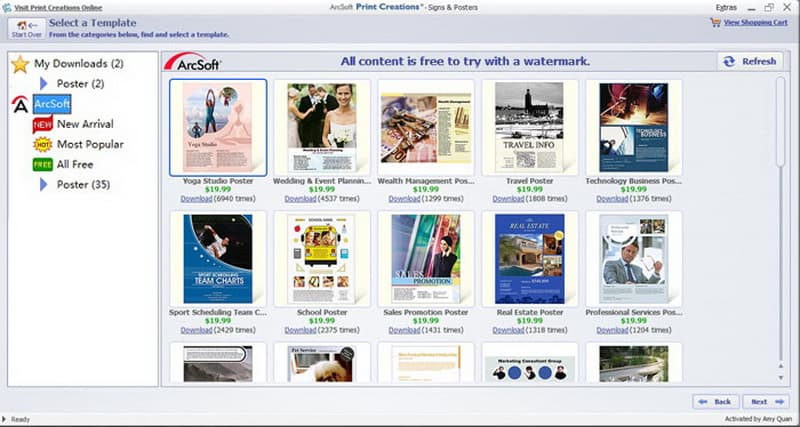Open the New Arrival category
This screenshot has height=427, width=800.
[85, 124]
